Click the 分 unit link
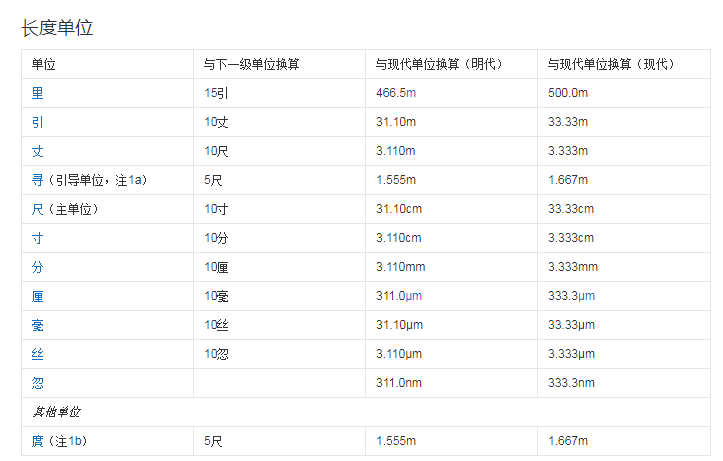Screen dimensions: 723x461 coord(38,267)
